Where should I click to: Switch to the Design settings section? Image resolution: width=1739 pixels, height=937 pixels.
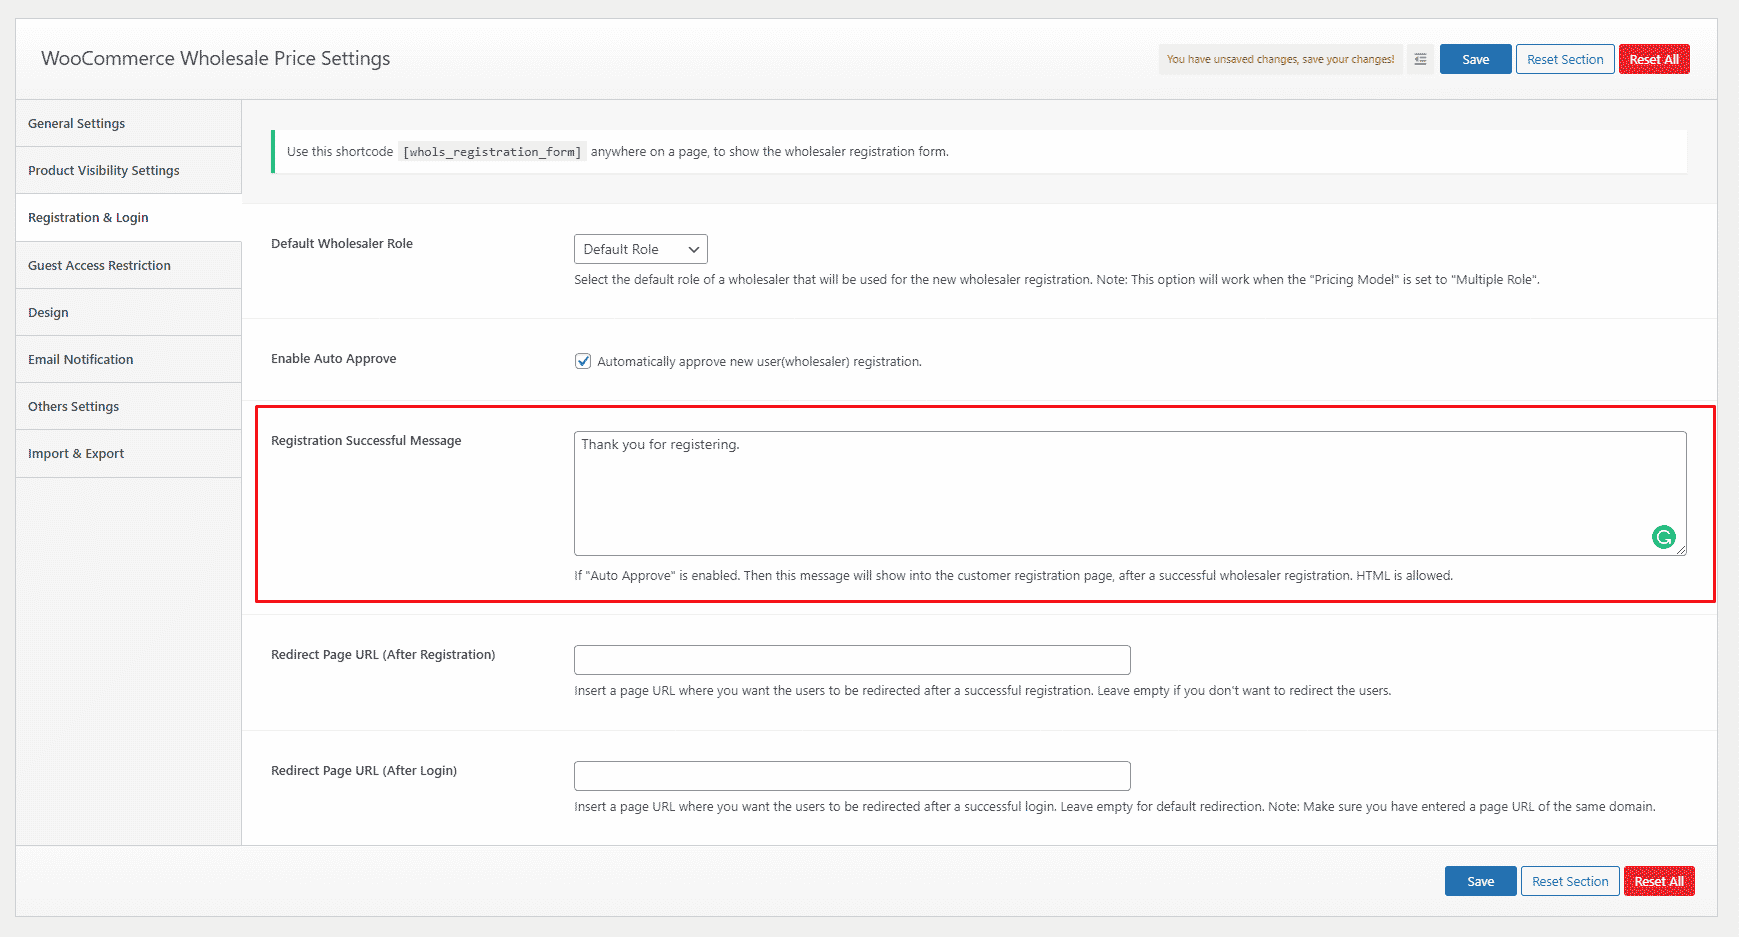(48, 311)
